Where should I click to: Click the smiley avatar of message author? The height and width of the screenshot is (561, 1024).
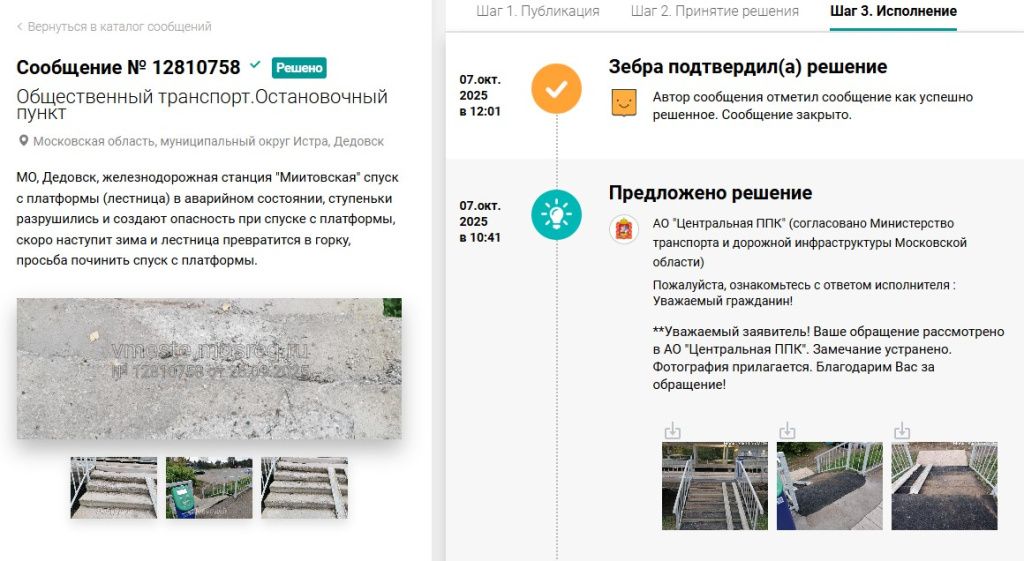coord(624,103)
